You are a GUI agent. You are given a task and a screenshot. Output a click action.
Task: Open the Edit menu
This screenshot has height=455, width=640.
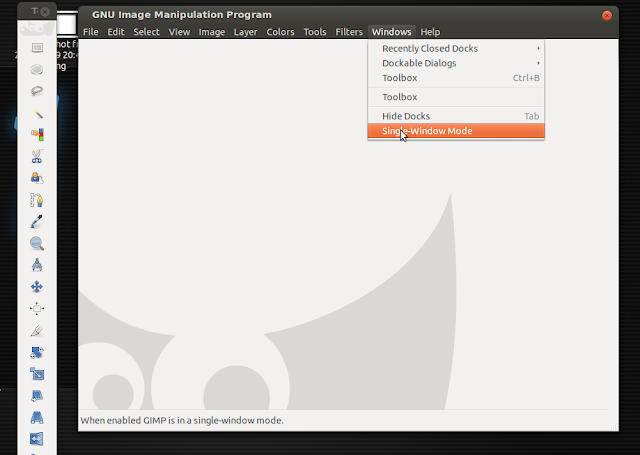click(116, 32)
